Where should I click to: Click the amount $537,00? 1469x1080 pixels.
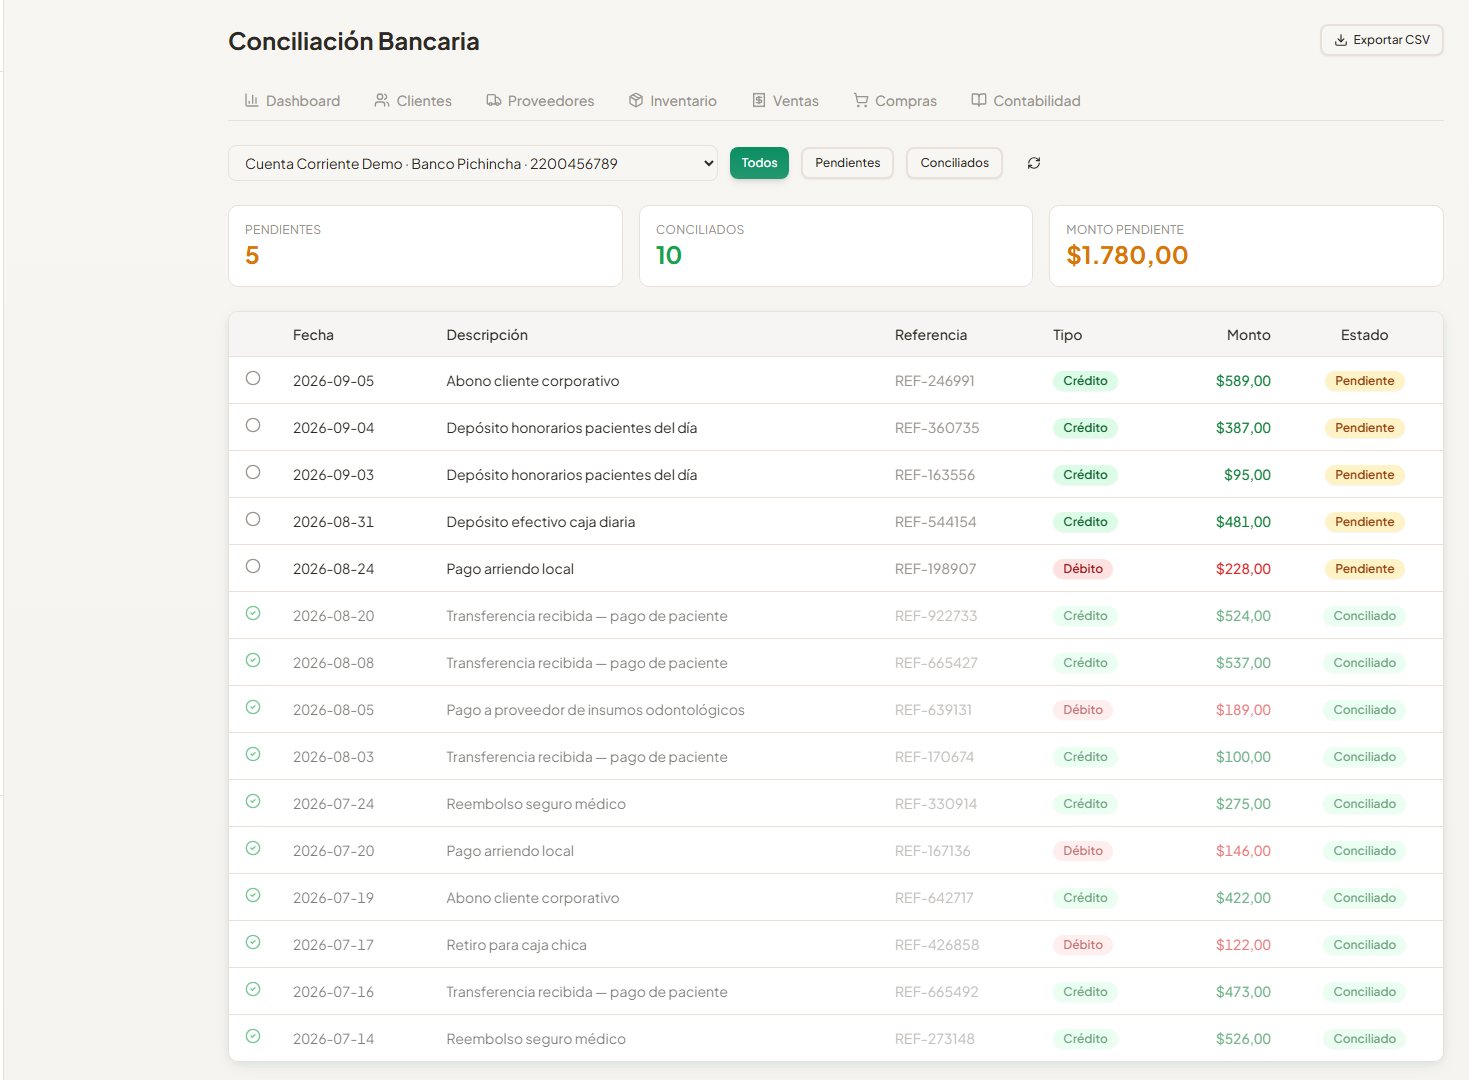tap(1243, 663)
